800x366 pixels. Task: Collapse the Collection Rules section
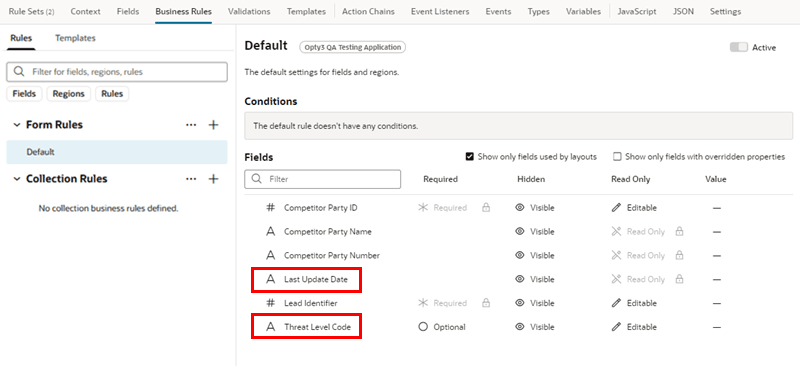[17, 179]
